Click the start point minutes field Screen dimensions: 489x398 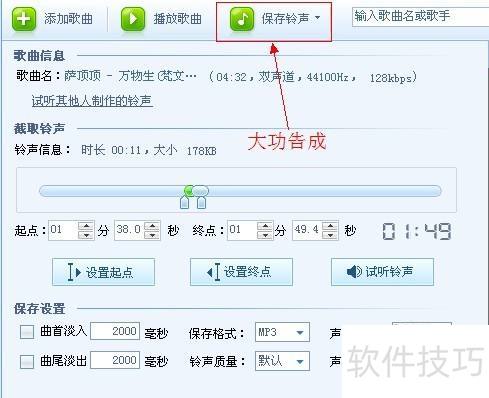63,230
